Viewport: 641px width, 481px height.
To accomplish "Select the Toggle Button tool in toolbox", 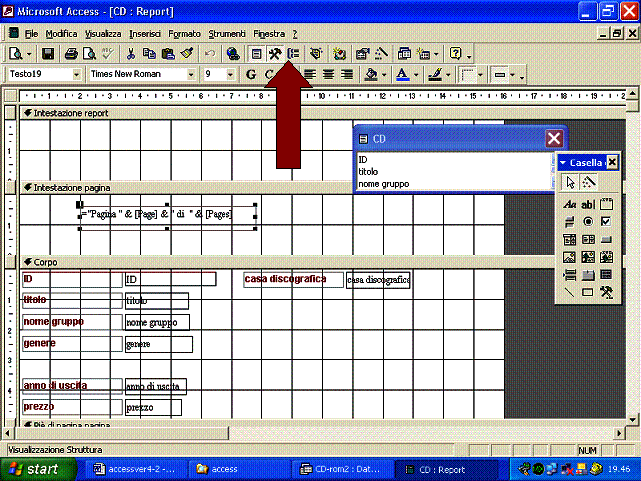I will (569, 221).
